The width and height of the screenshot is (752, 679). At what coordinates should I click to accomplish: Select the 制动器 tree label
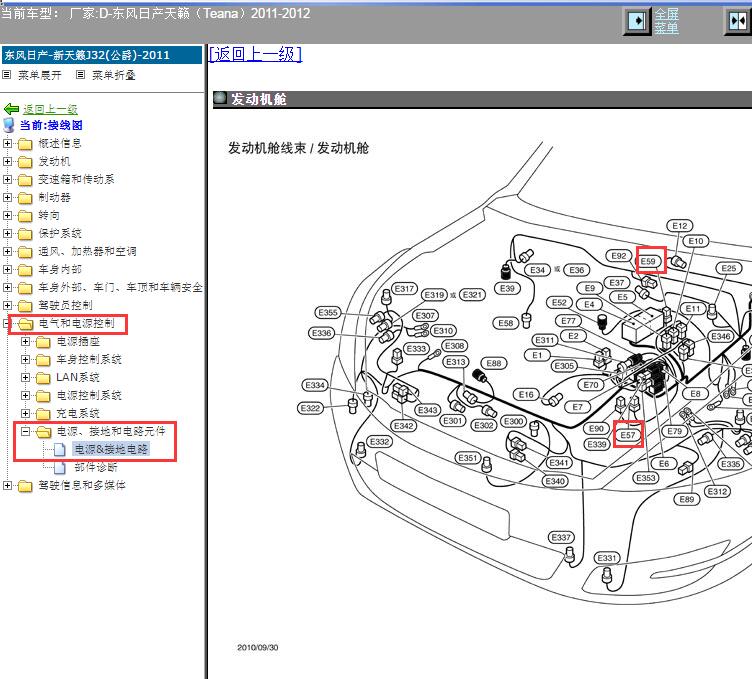(55, 198)
